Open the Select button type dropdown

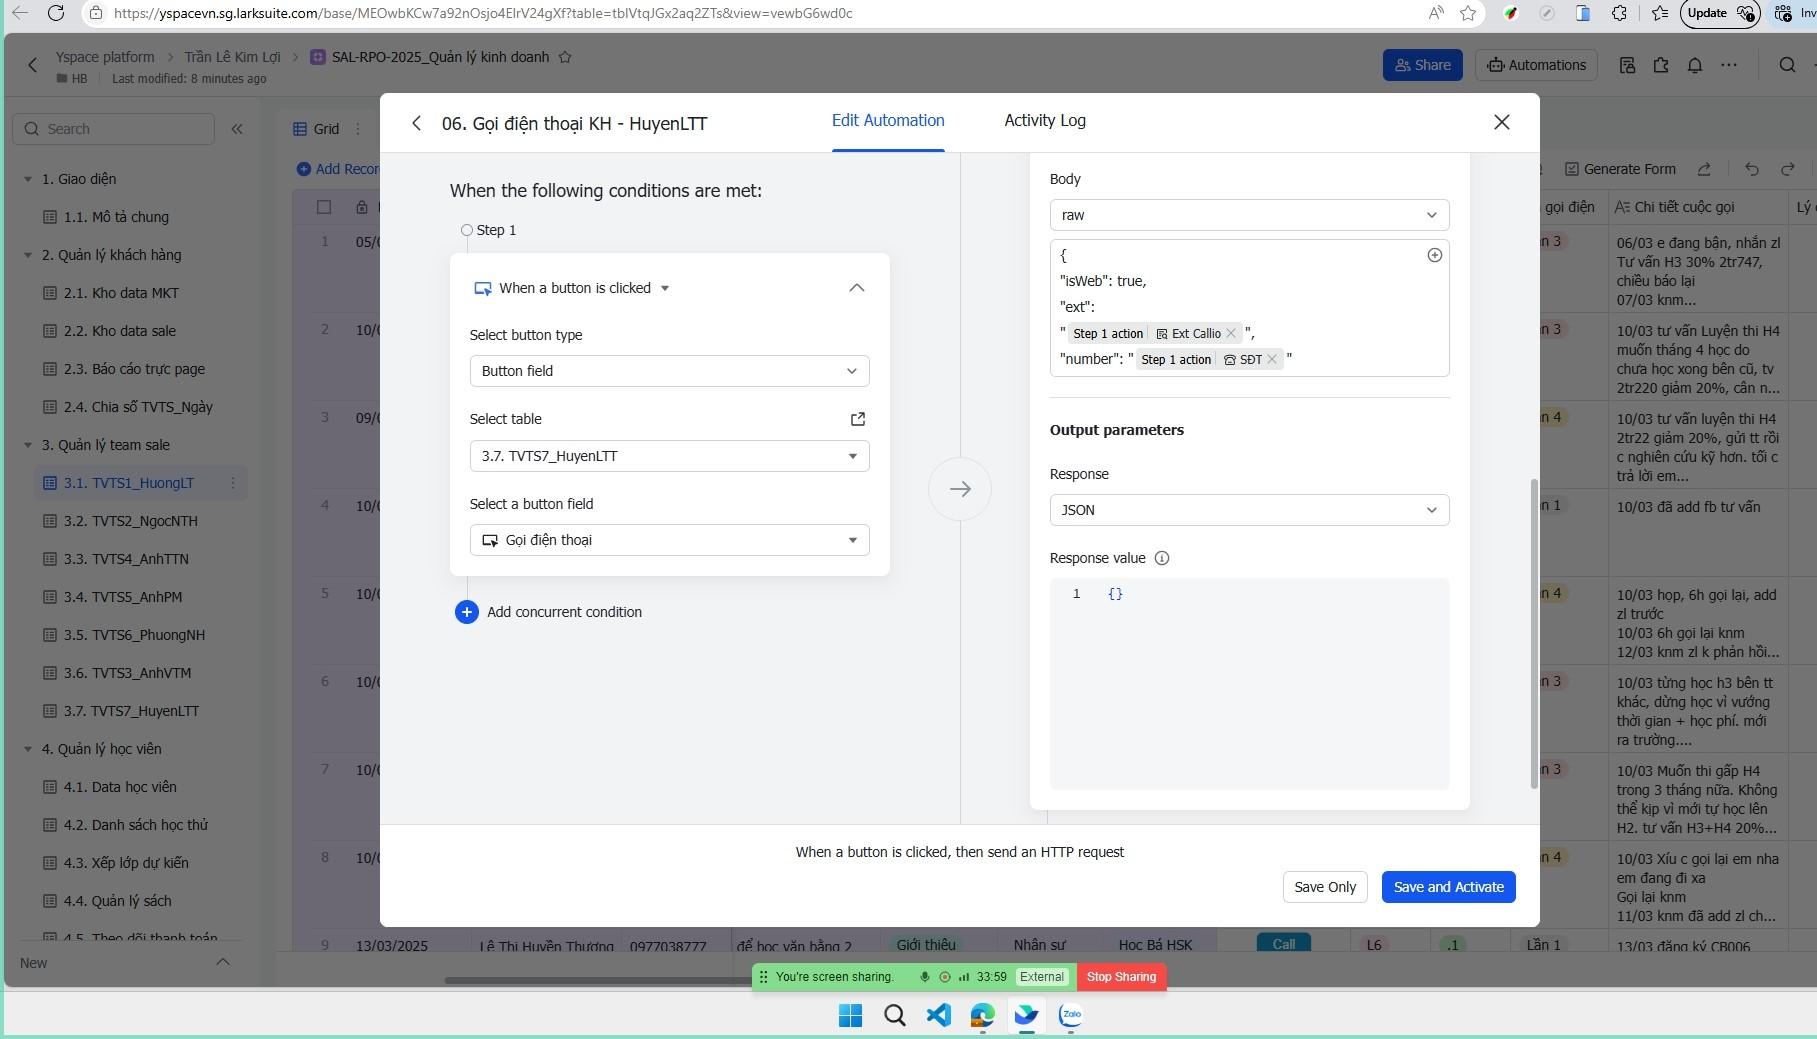tap(669, 371)
